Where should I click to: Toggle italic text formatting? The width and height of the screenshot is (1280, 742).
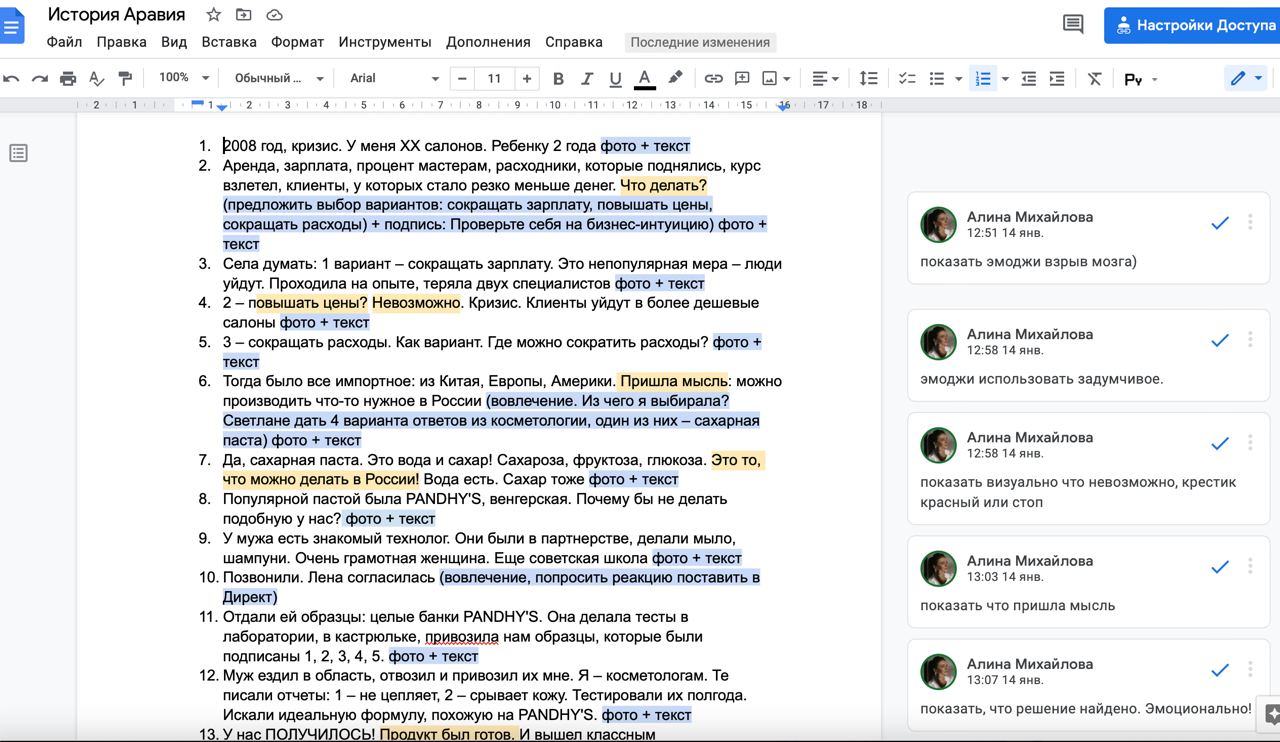(x=587, y=78)
